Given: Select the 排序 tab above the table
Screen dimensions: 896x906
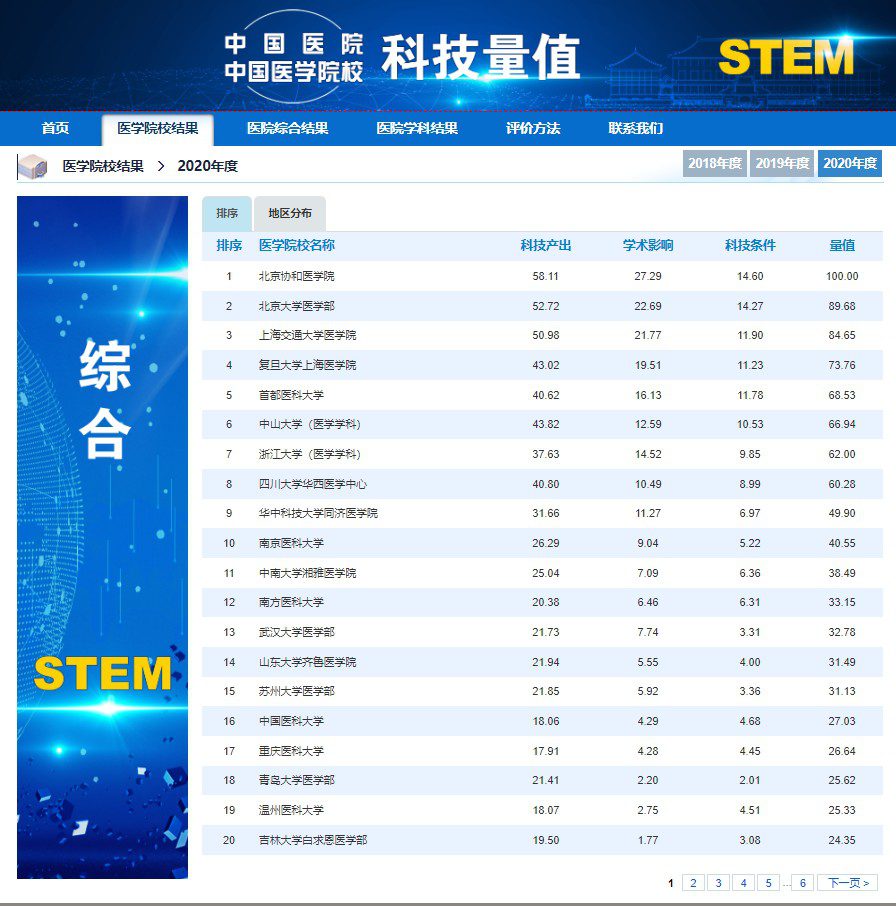Looking at the screenshot, I should point(227,214).
